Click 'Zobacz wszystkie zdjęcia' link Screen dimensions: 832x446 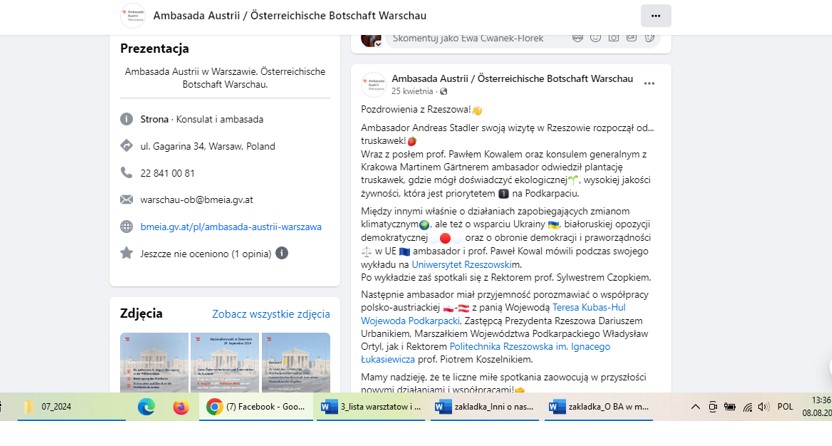coord(270,313)
